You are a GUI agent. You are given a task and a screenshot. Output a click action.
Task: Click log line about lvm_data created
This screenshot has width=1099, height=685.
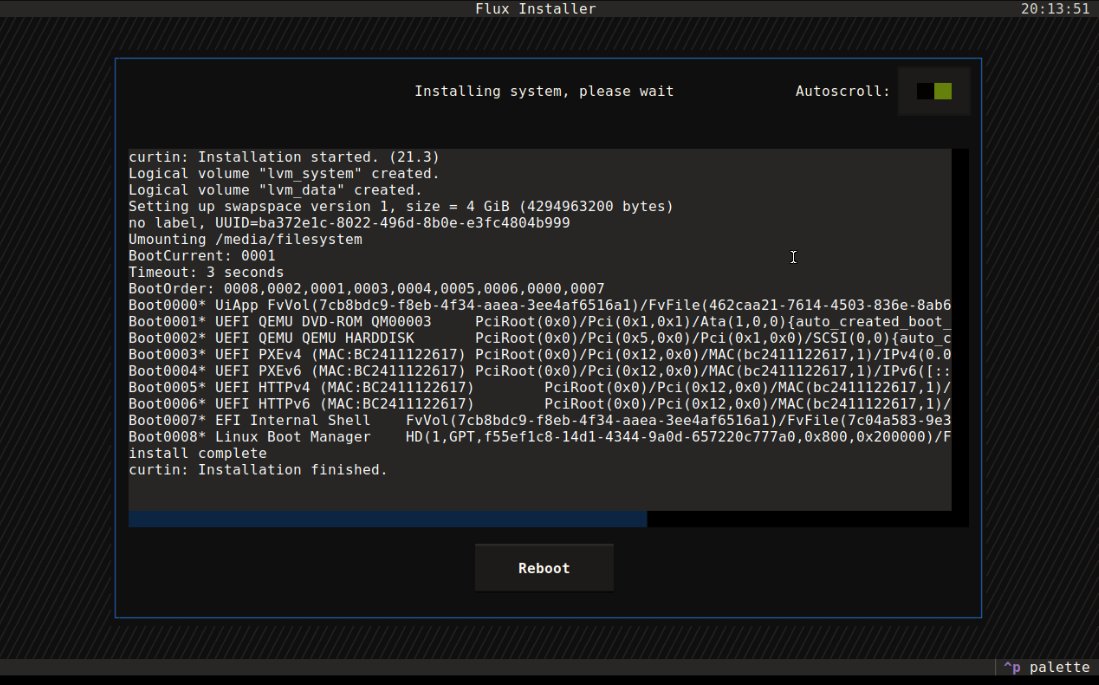[275, 190]
